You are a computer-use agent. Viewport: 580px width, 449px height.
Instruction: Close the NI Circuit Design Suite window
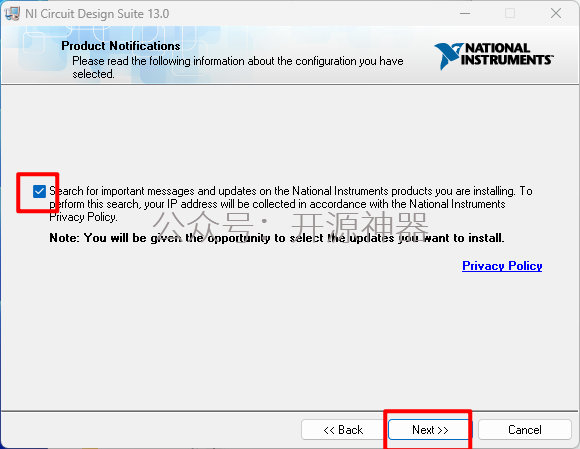[x=556, y=13]
